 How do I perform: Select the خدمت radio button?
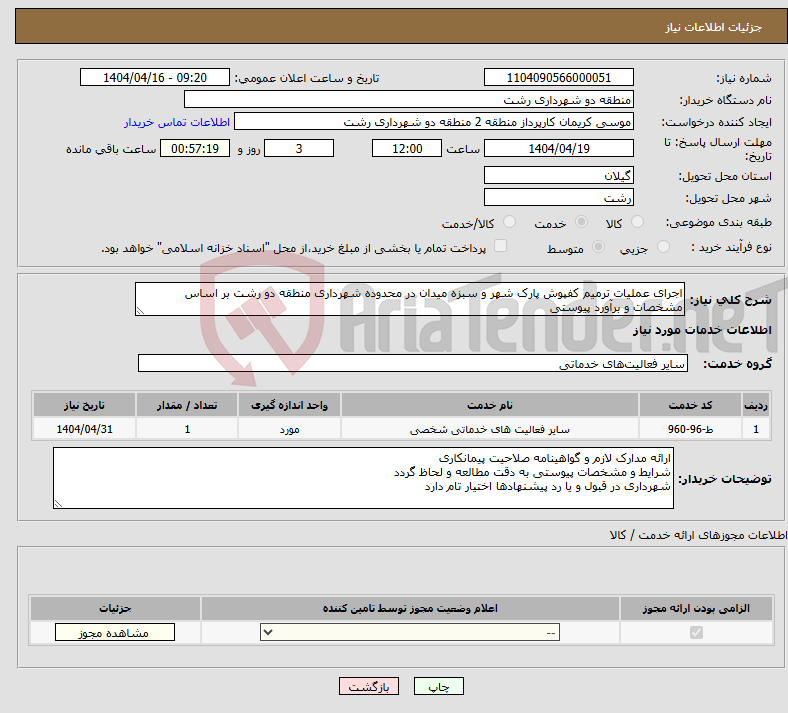click(581, 222)
